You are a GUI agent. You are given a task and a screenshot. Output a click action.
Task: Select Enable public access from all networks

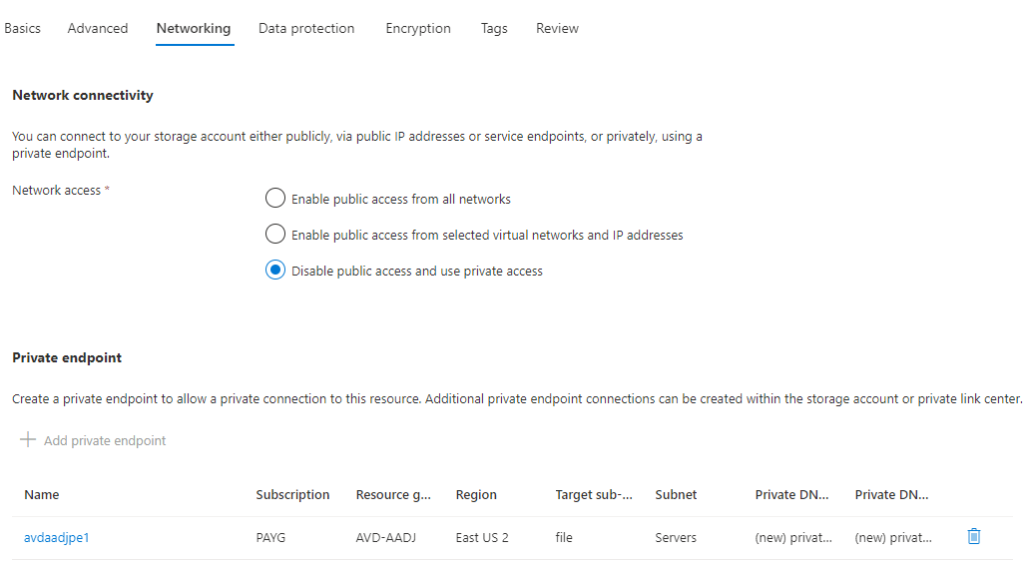click(275, 199)
